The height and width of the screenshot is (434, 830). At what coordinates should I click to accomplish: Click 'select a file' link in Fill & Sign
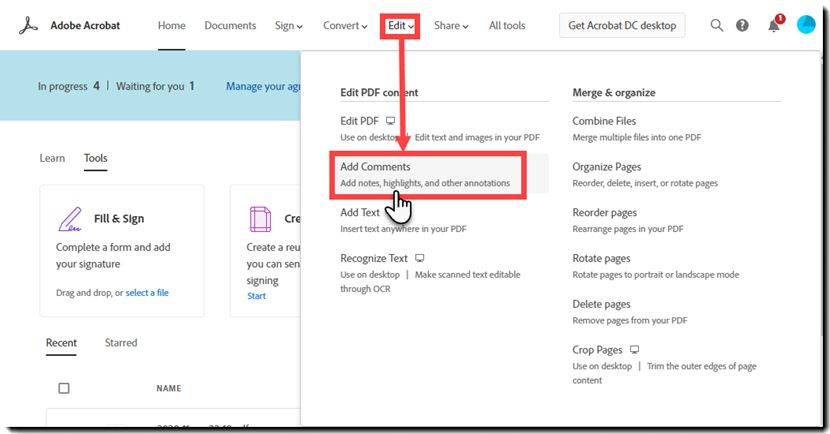[x=147, y=293]
